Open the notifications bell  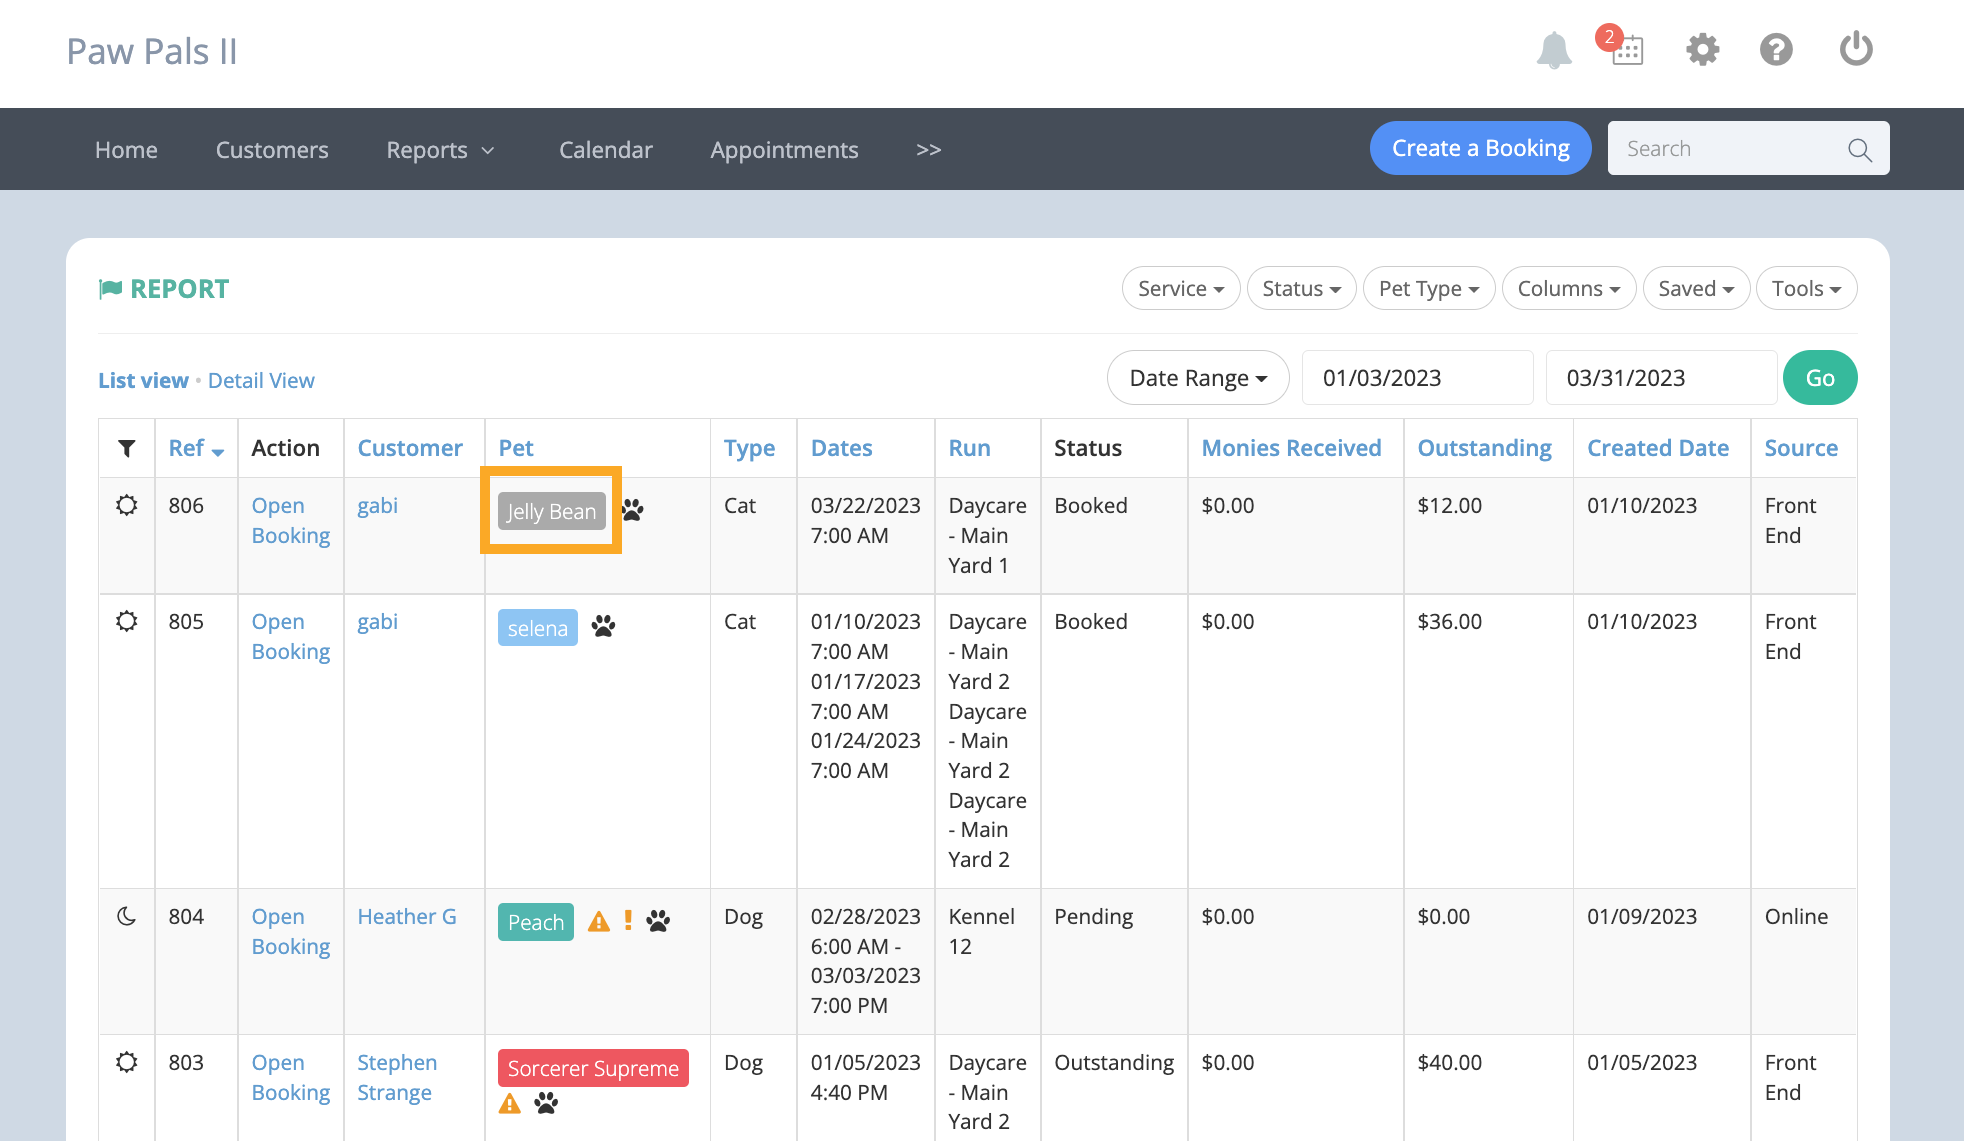point(1554,50)
